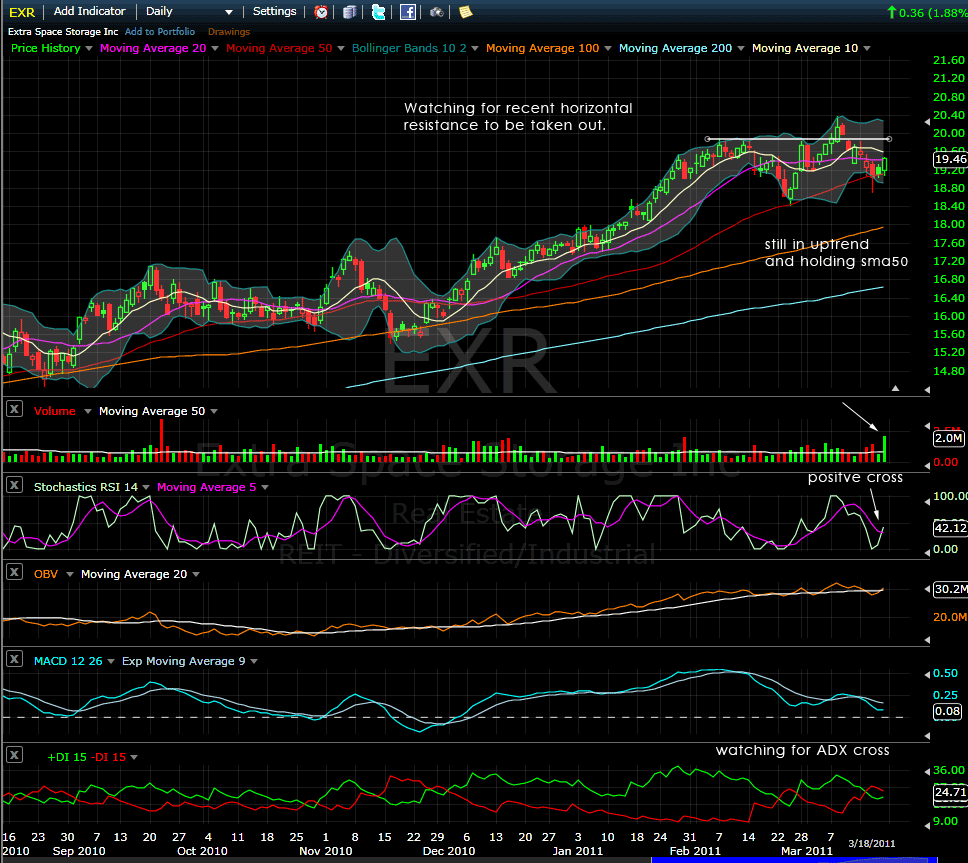Open the magenta Moving Average 20 dropdown arrow
Screen dimensions: 968x863
pos(215,48)
